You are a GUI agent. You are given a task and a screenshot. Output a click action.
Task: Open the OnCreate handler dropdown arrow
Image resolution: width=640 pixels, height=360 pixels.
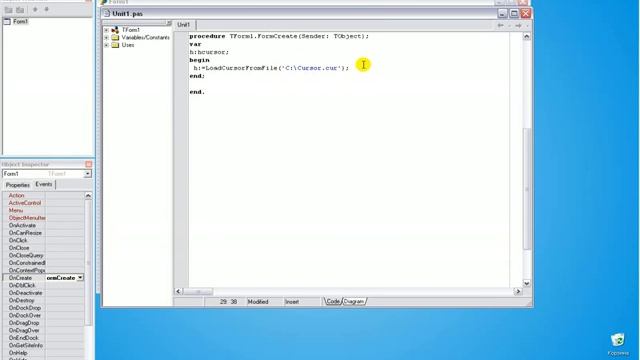(x=80, y=278)
